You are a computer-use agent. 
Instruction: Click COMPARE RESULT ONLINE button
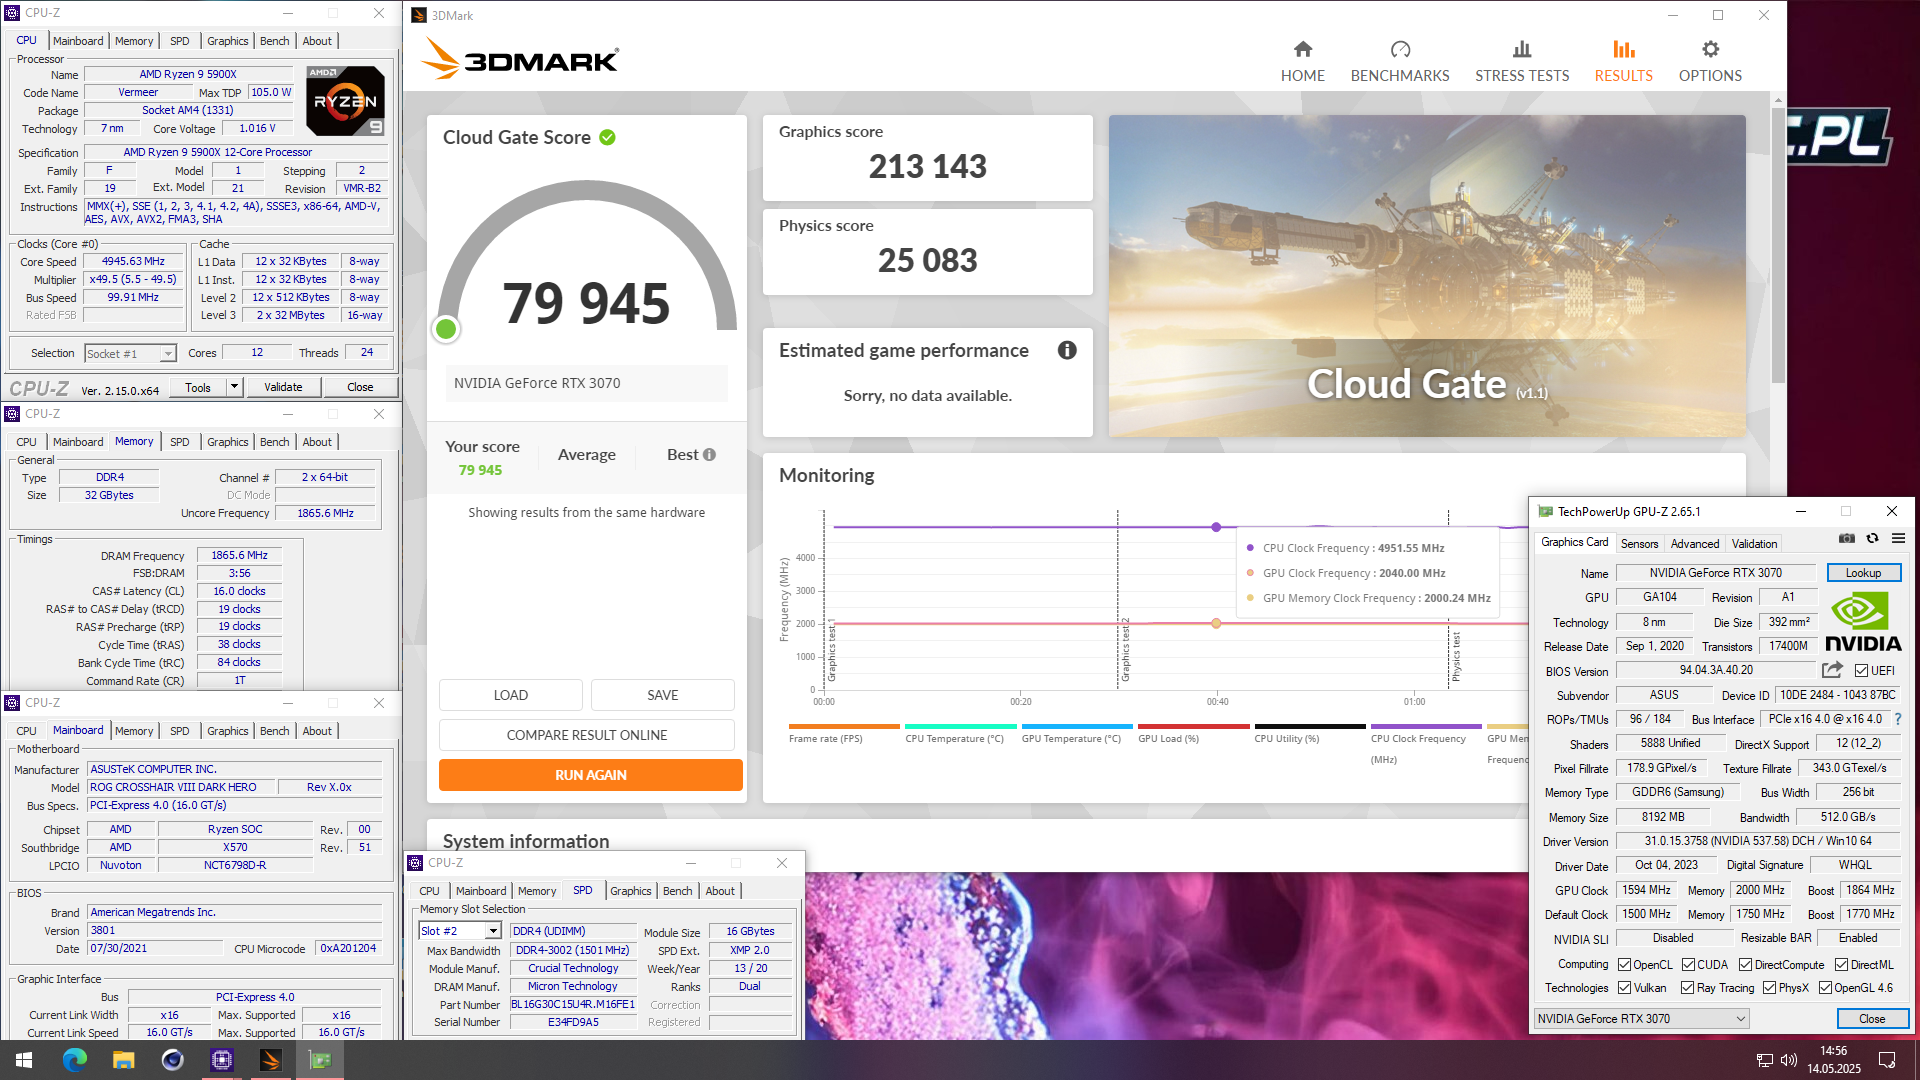click(587, 735)
